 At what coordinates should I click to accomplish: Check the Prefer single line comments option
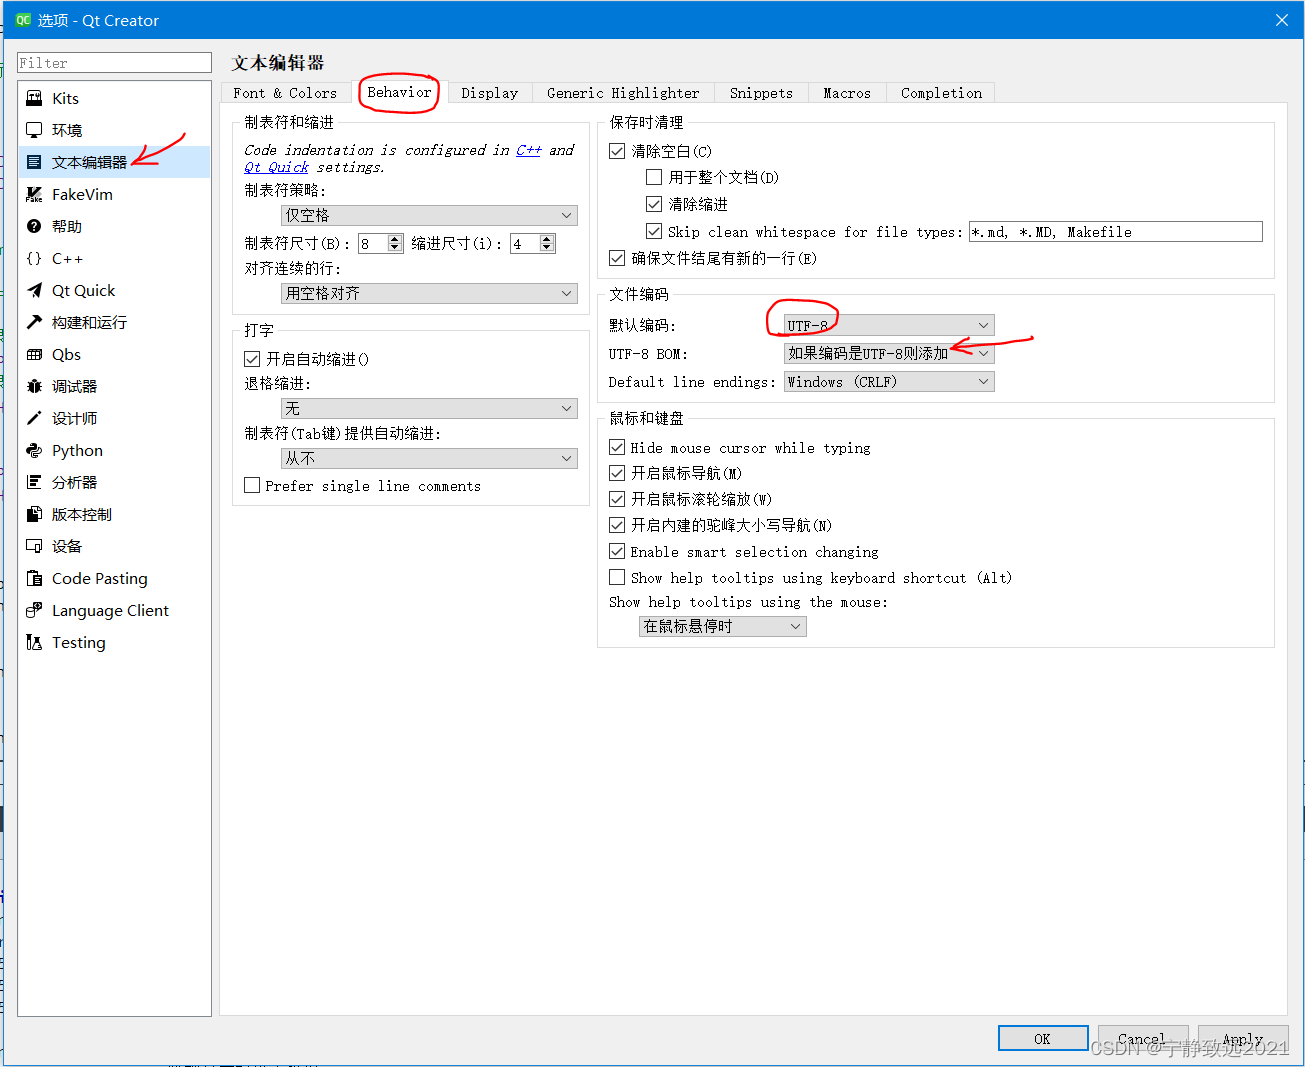[252, 485]
